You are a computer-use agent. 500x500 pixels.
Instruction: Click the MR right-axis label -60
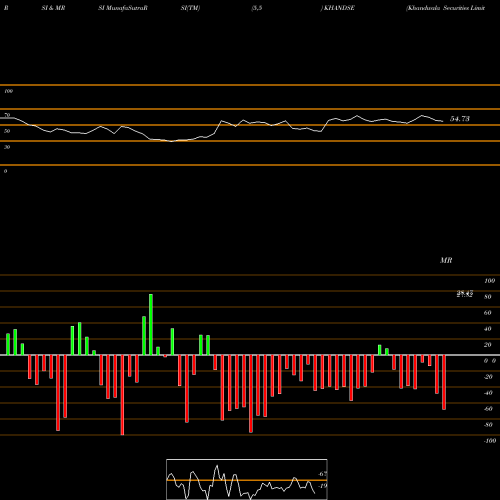pos(488,409)
